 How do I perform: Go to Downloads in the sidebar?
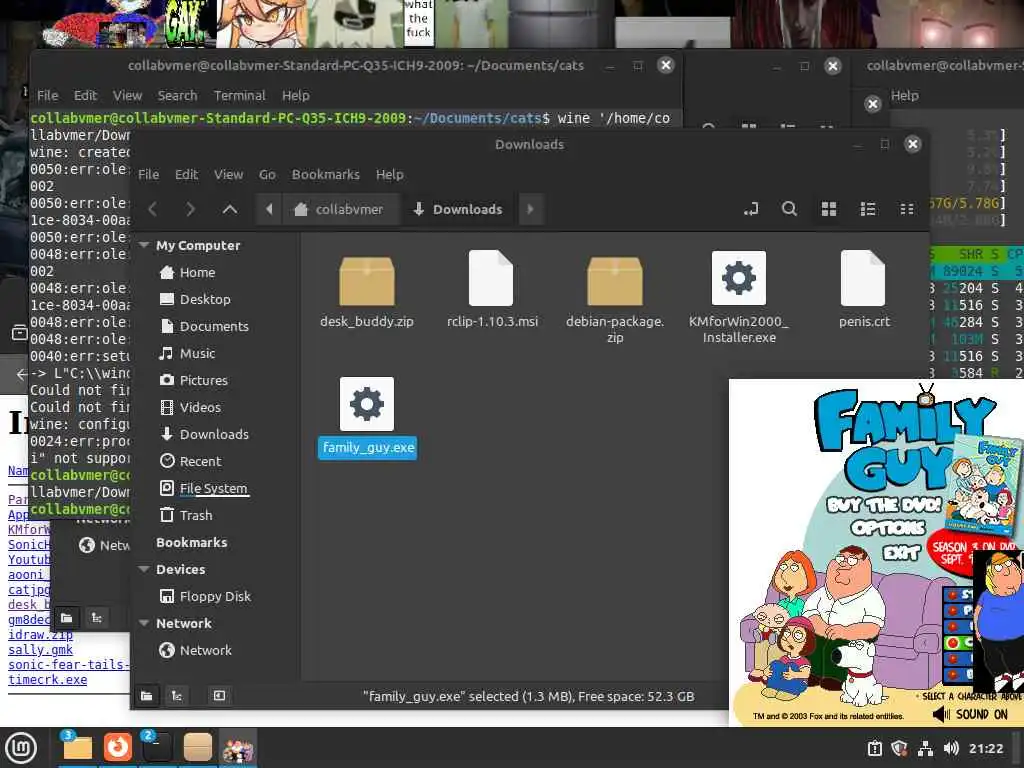pyautogui.click(x=214, y=434)
